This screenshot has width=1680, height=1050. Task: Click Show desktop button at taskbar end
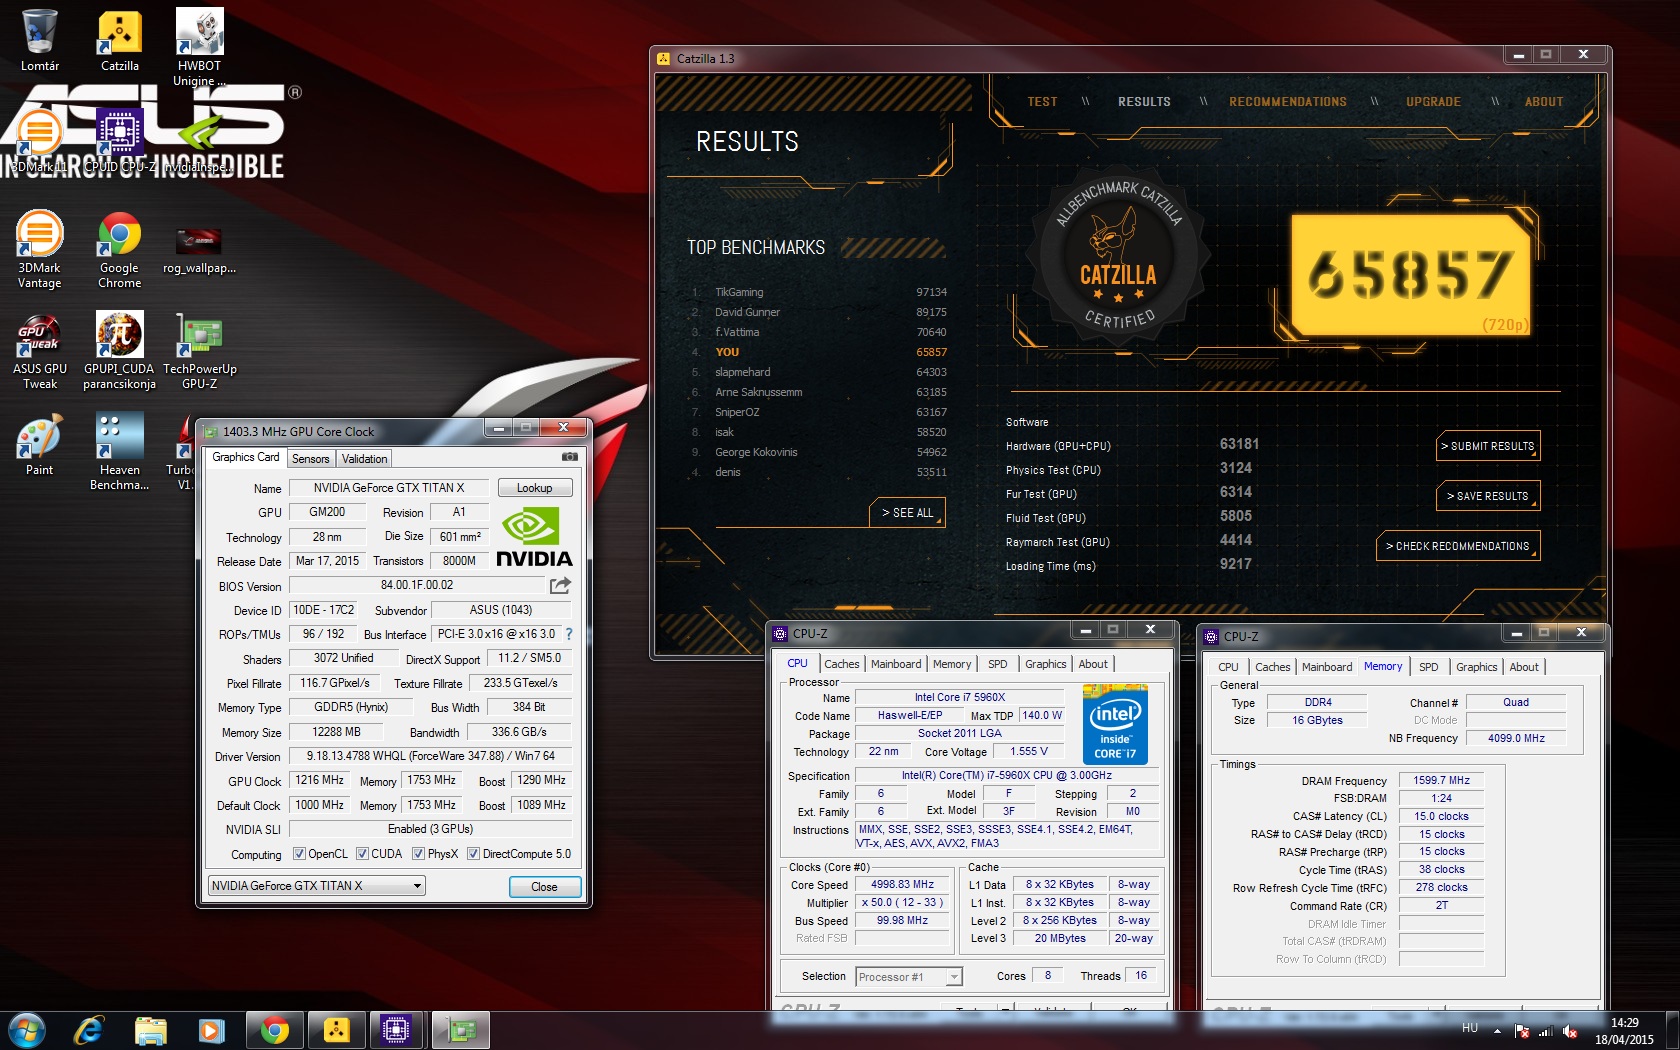click(1673, 1030)
